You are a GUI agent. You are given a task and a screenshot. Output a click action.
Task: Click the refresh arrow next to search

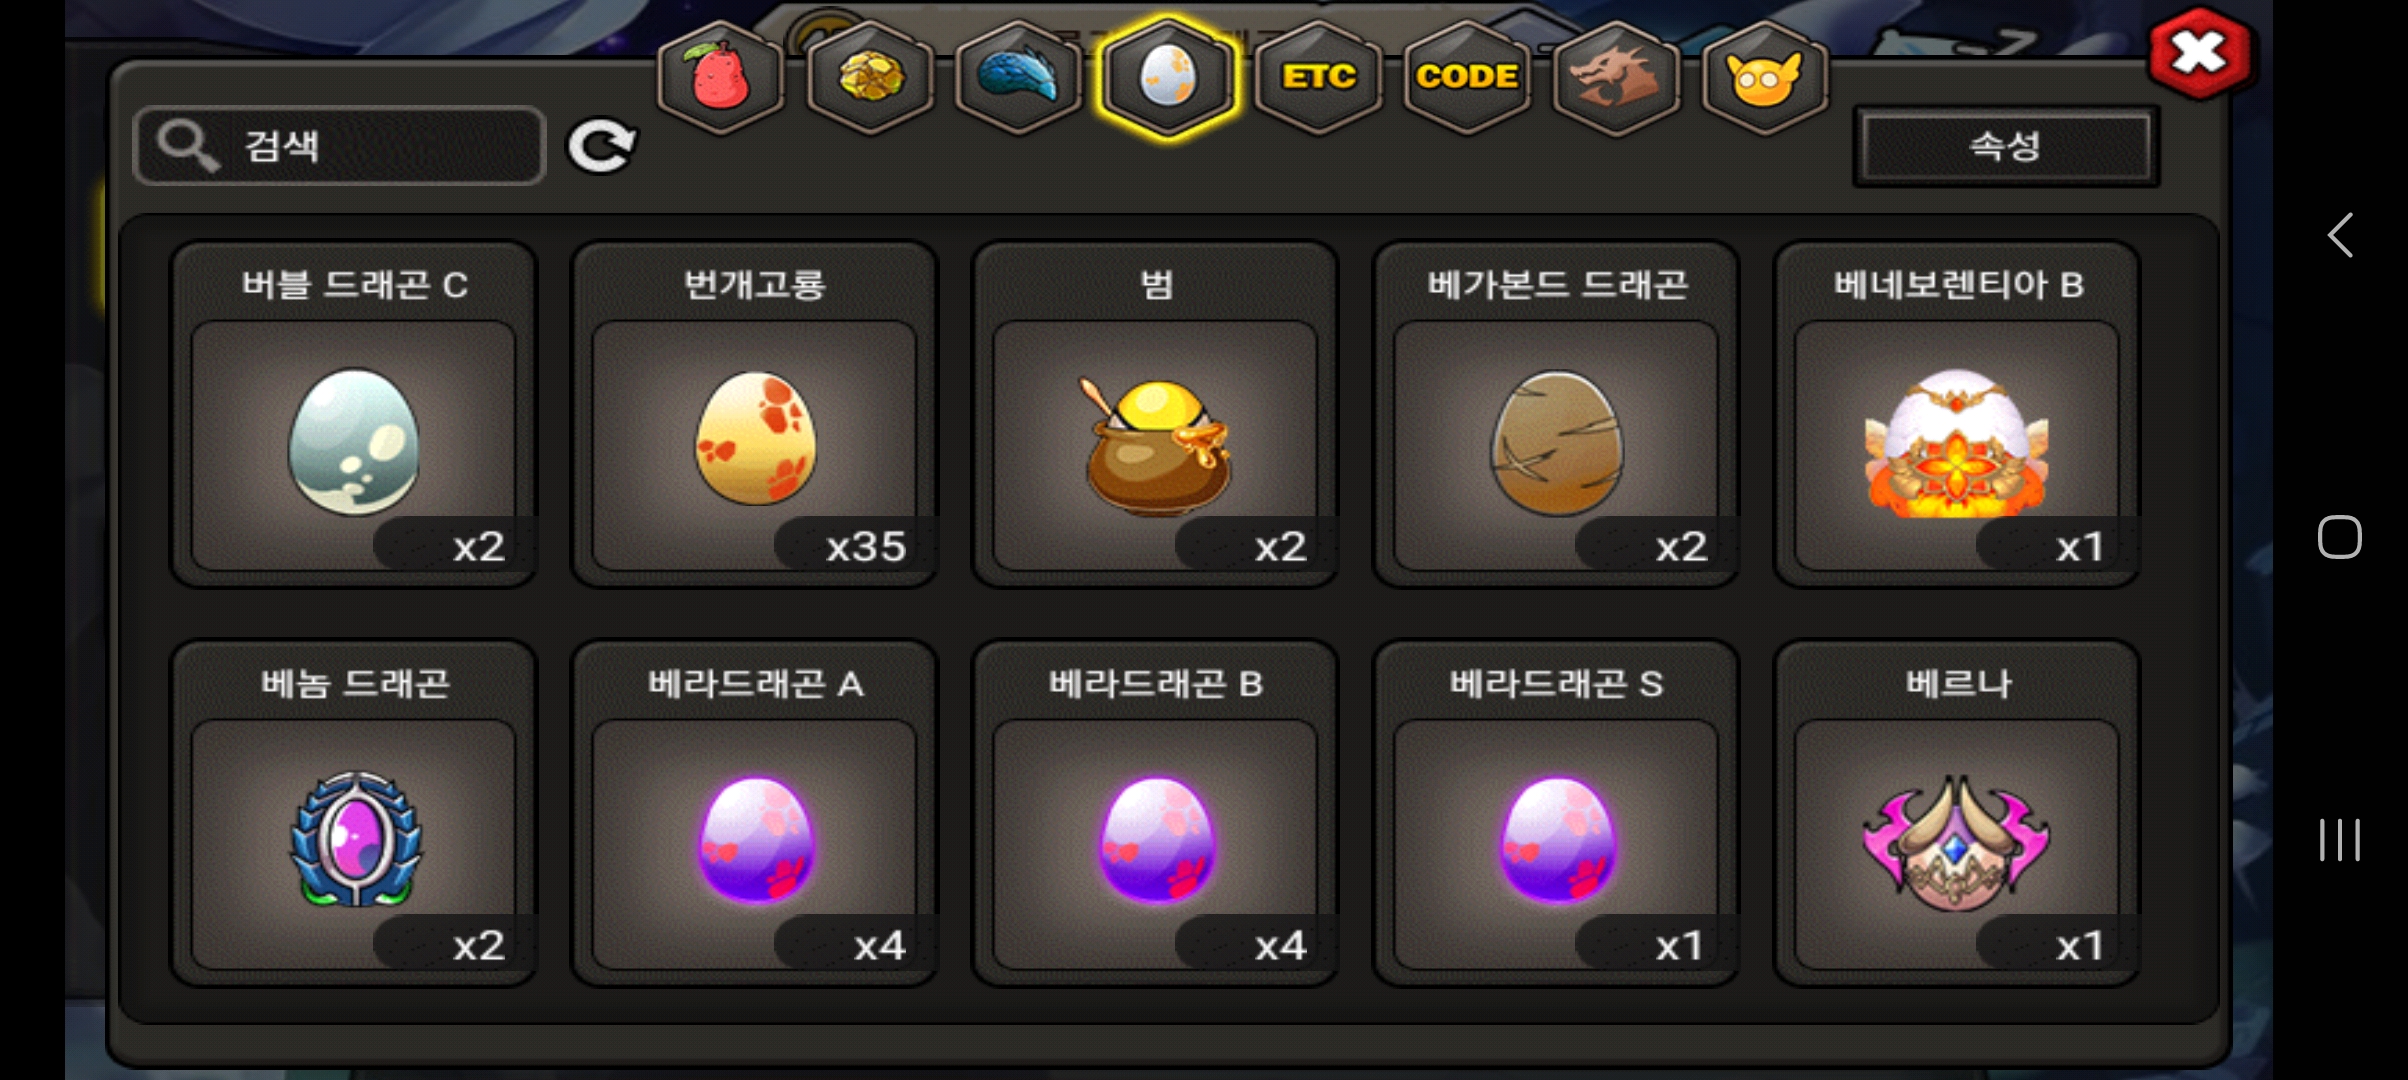coord(601,147)
